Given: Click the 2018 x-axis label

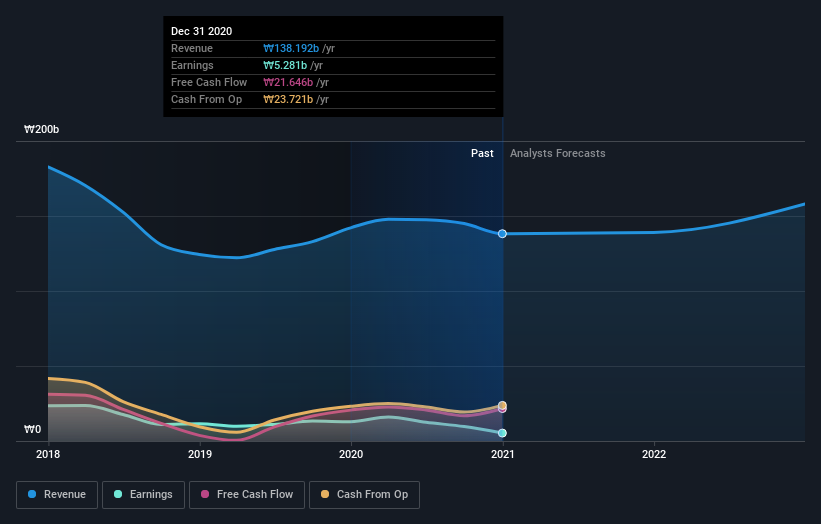Looking at the screenshot, I should tap(48, 454).
